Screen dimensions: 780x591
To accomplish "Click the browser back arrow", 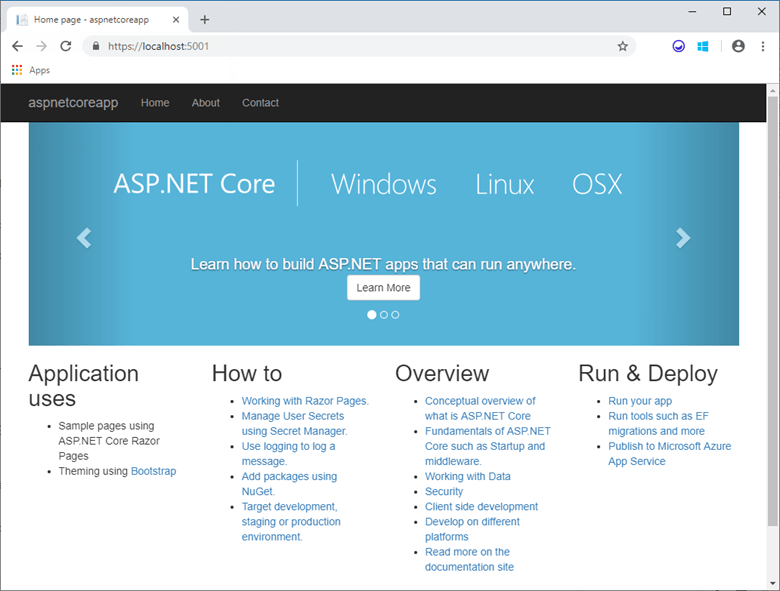I will (17, 46).
